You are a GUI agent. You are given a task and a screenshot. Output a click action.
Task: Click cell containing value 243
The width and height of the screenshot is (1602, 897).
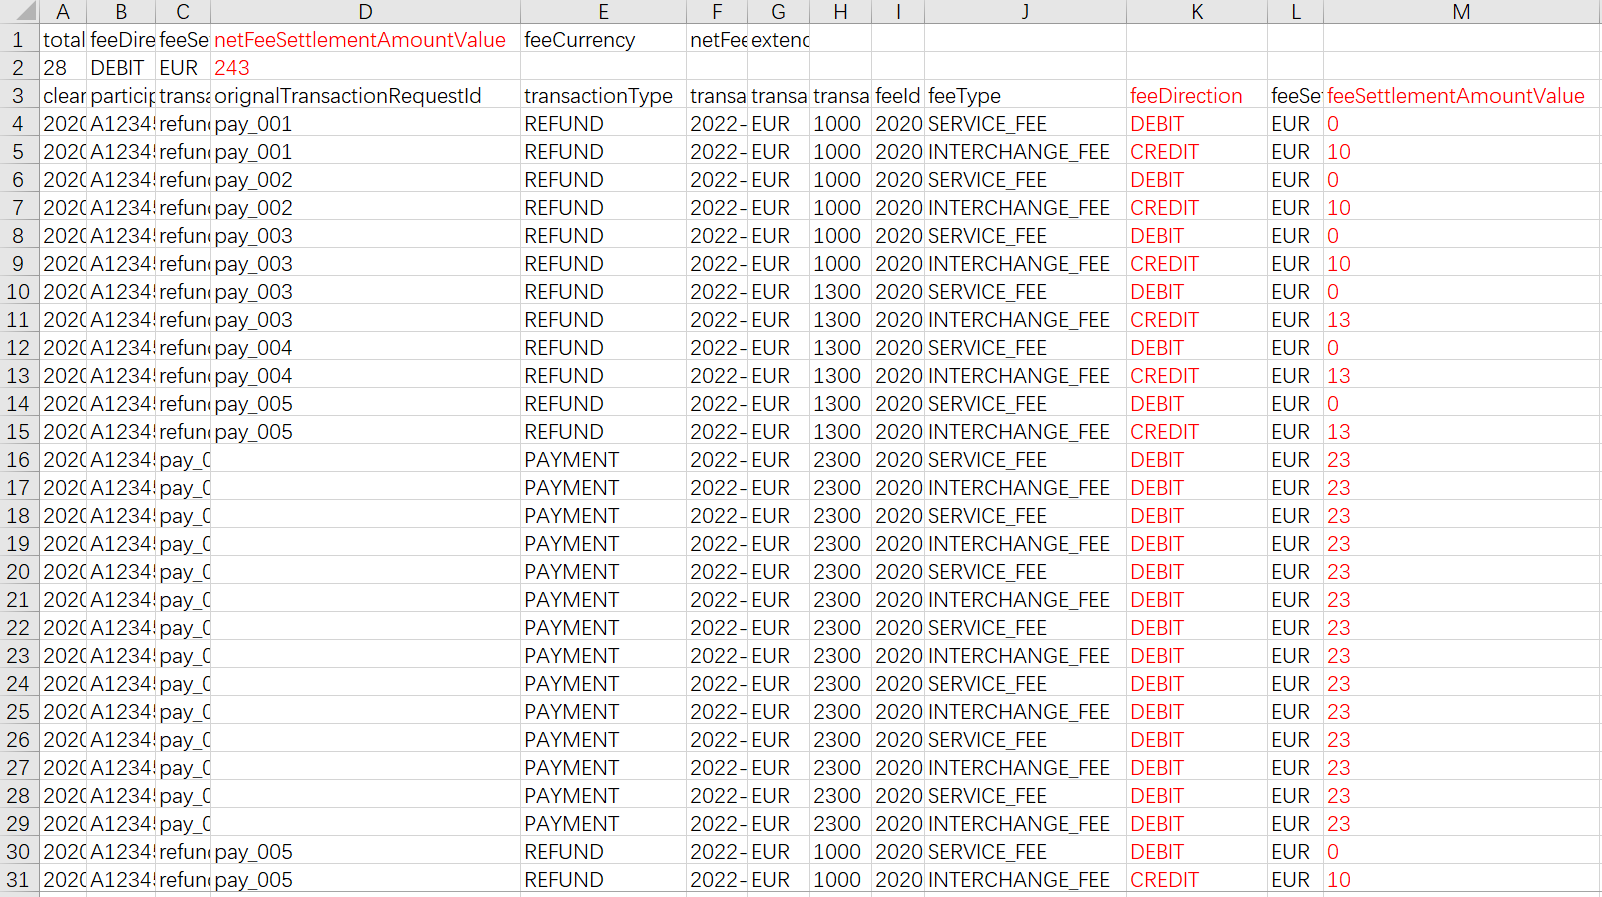[x=232, y=68]
